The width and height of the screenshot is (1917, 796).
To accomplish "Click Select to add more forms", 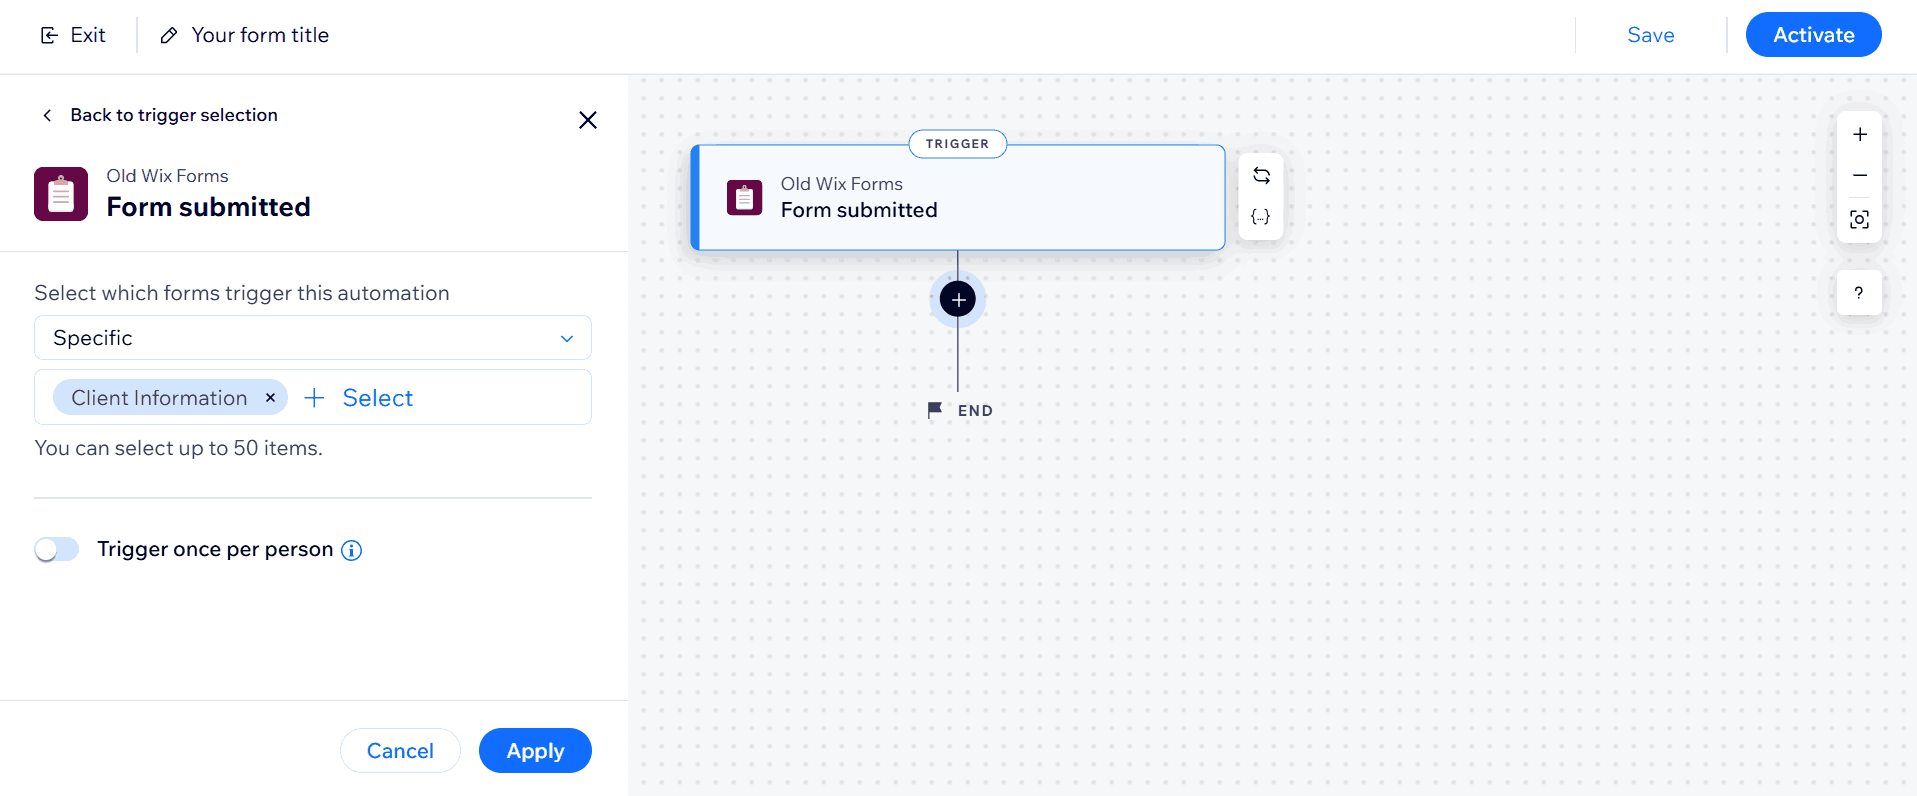I will [358, 398].
